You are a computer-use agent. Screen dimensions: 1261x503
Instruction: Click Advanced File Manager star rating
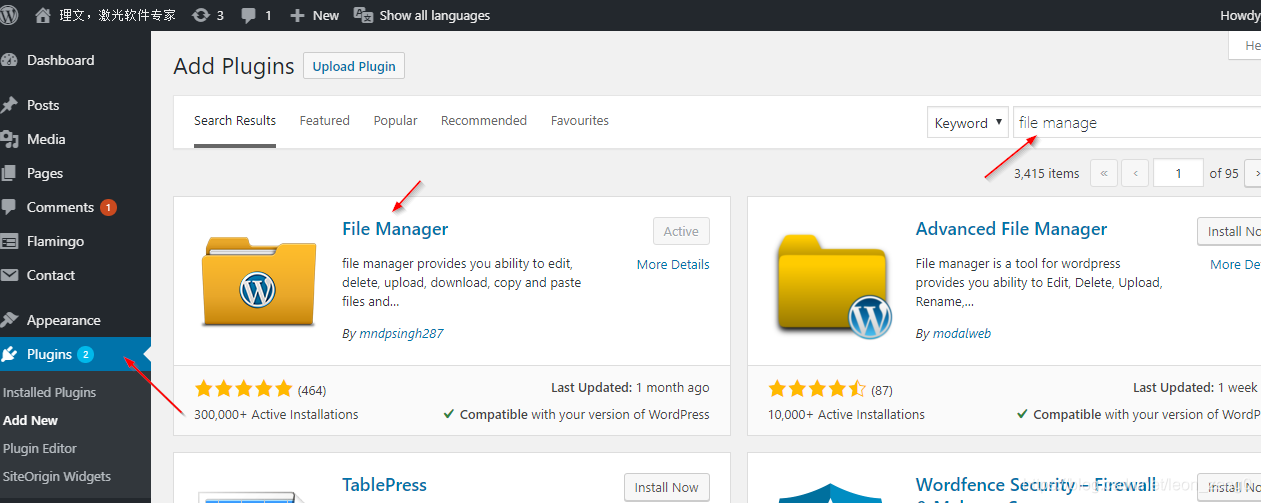817,389
